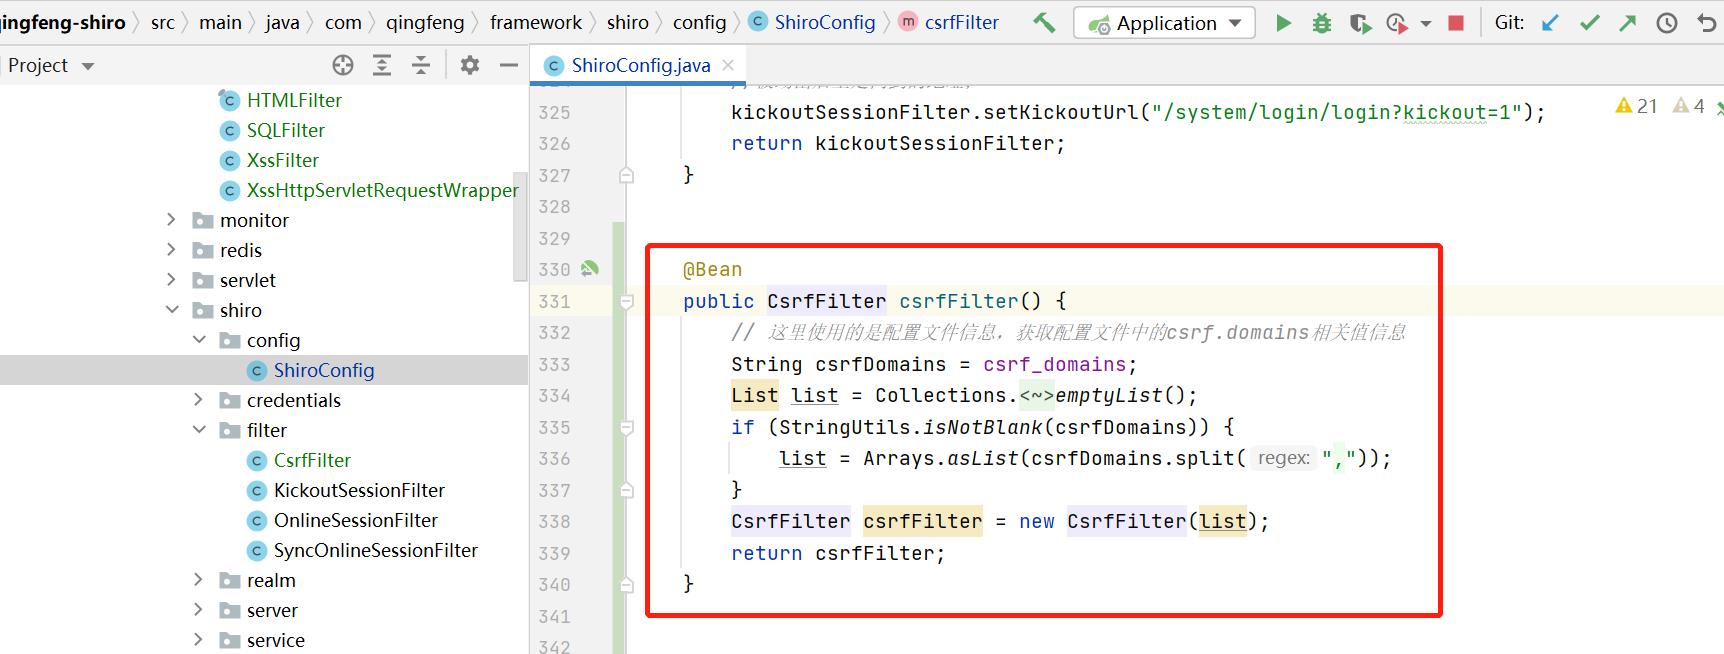Open XssFilter class in the tree
Viewport: 1724px width, 654px height.
pos(283,160)
